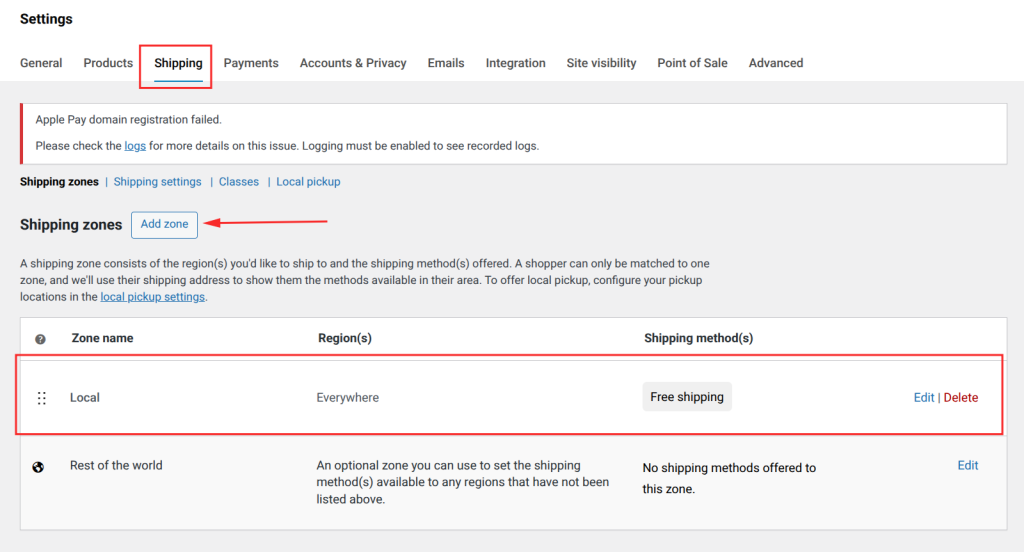Click the Local zone name
Viewport: 1024px width, 552px height.
tap(85, 398)
